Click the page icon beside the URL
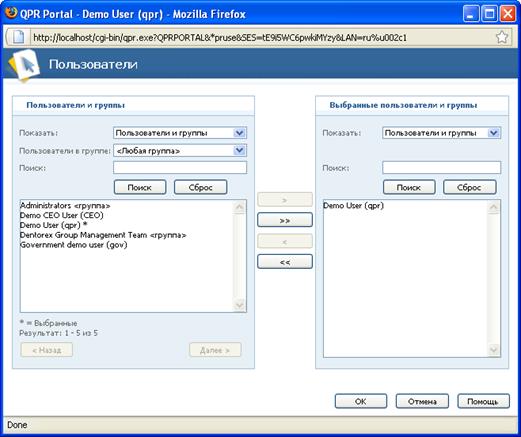Viewport: 521px width, 437px height. (18, 37)
